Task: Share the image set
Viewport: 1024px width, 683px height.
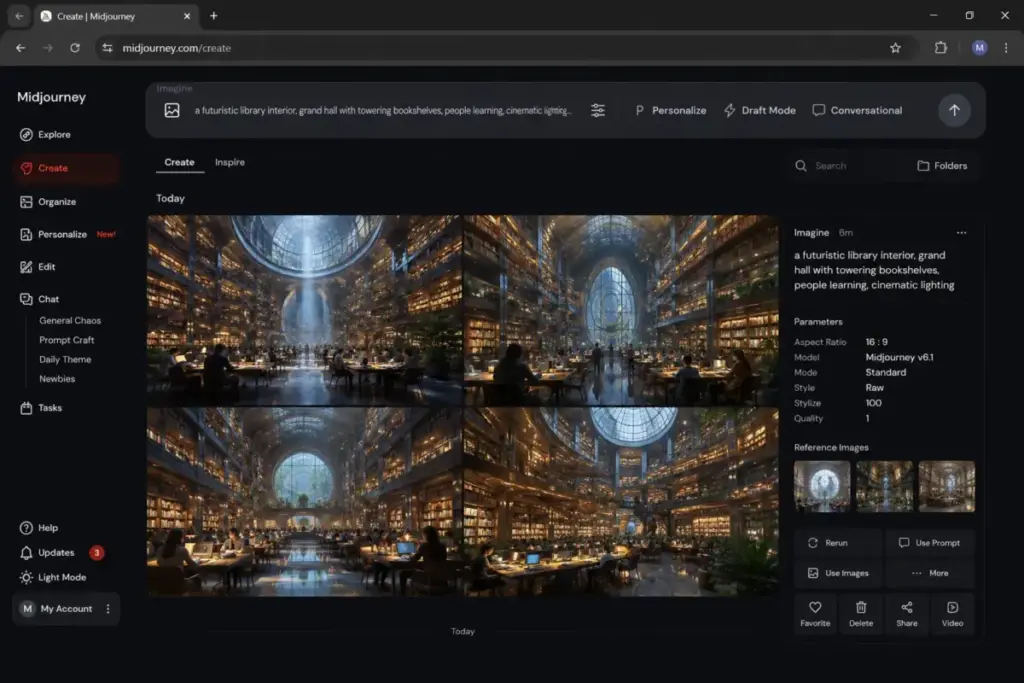Action: 906,614
